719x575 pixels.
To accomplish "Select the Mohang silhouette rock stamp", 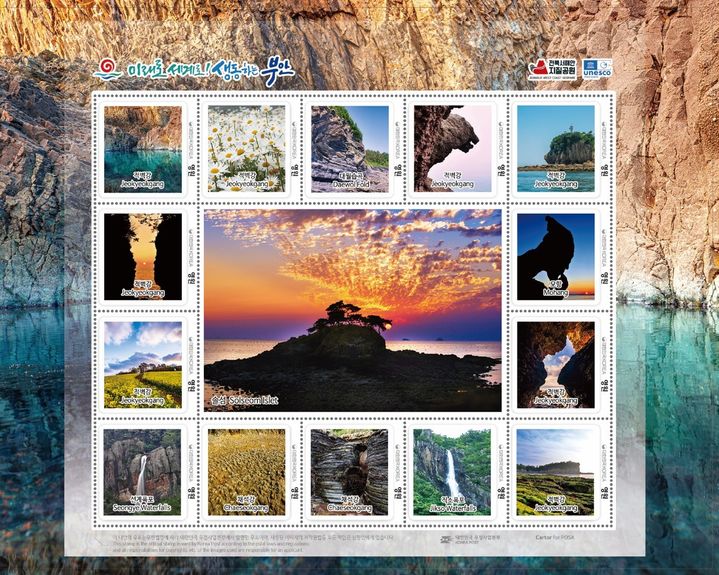I will (556, 257).
